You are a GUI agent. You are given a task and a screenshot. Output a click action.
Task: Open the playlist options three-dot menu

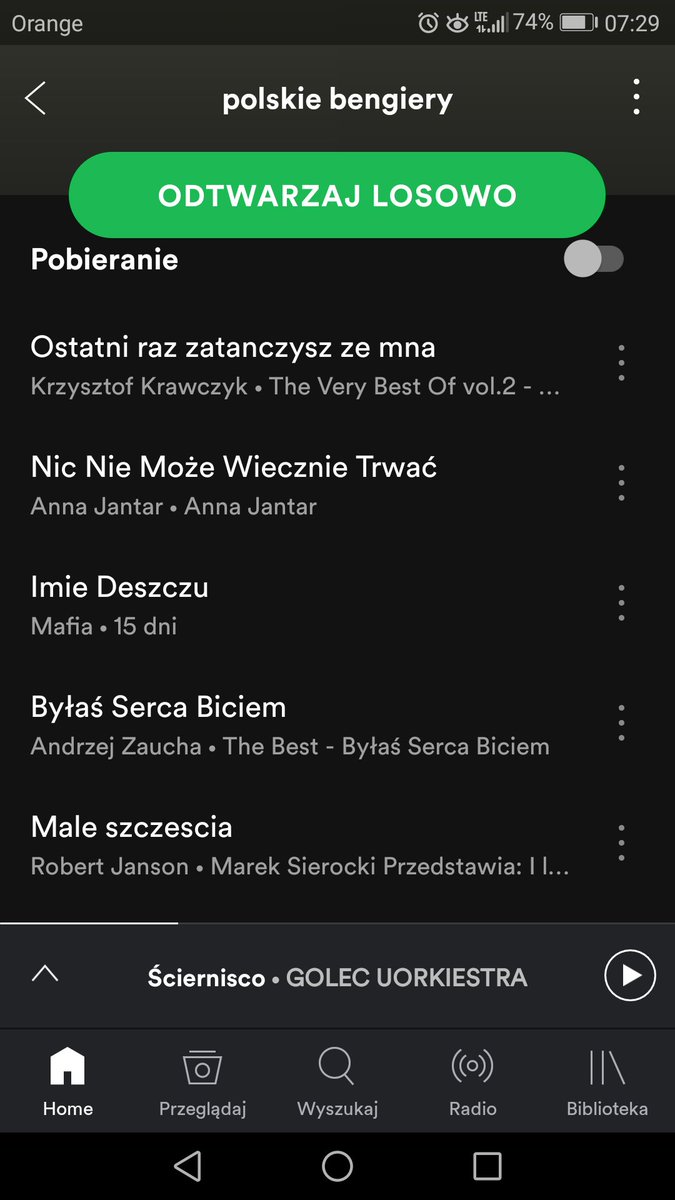[636, 98]
